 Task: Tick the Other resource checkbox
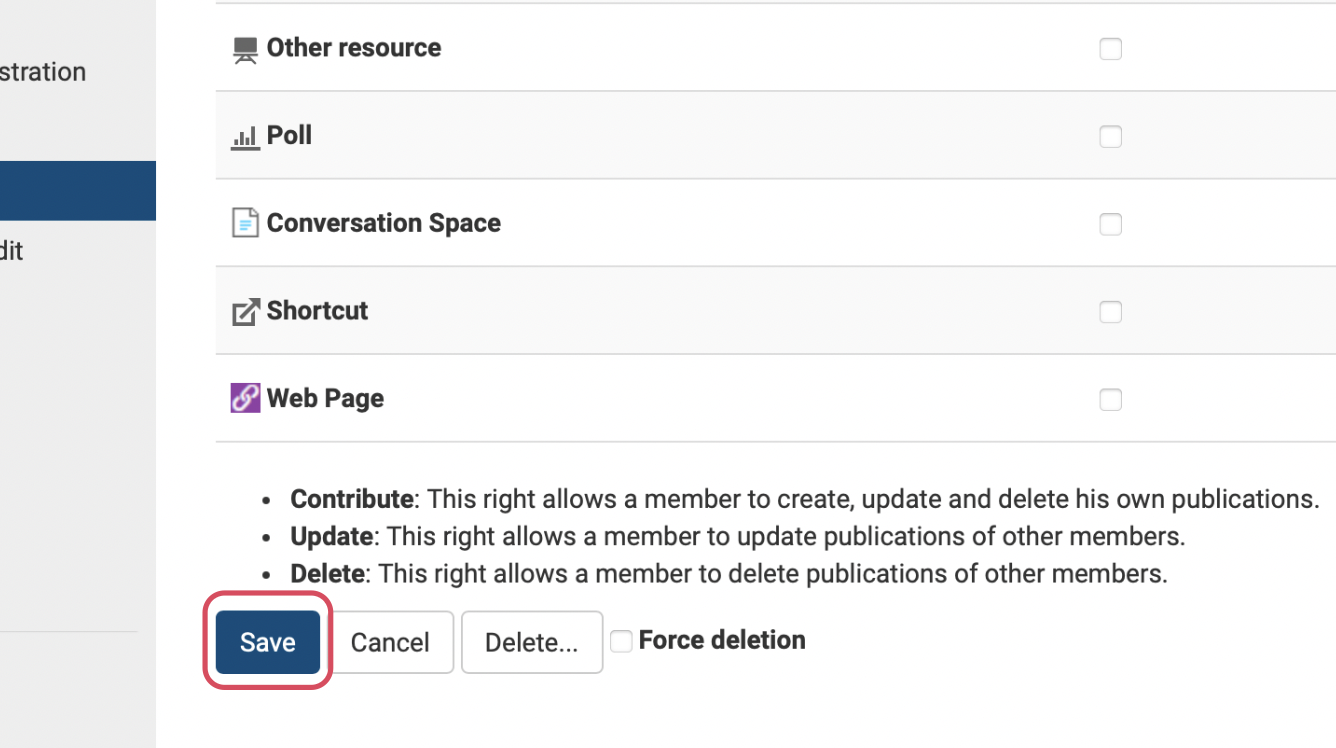(x=1110, y=49)
